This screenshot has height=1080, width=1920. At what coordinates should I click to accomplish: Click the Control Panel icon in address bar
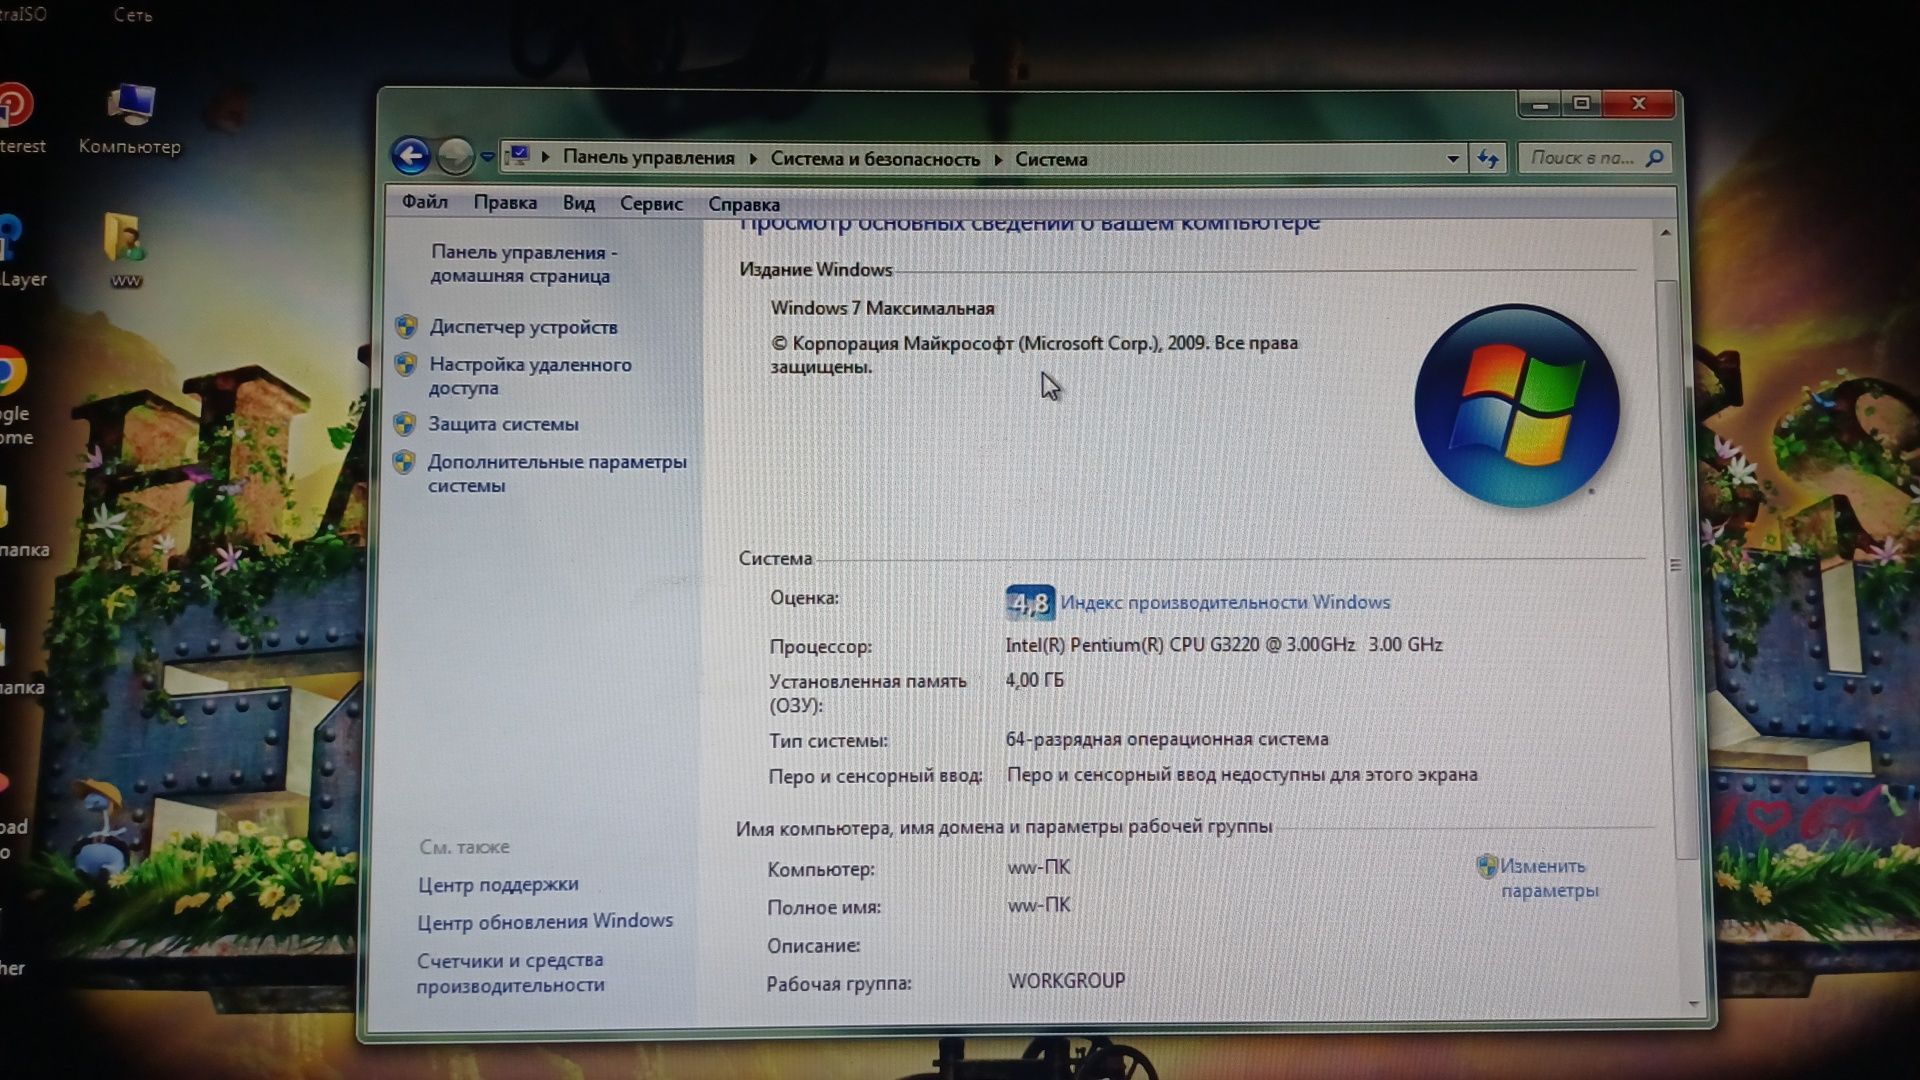point(519,156)
